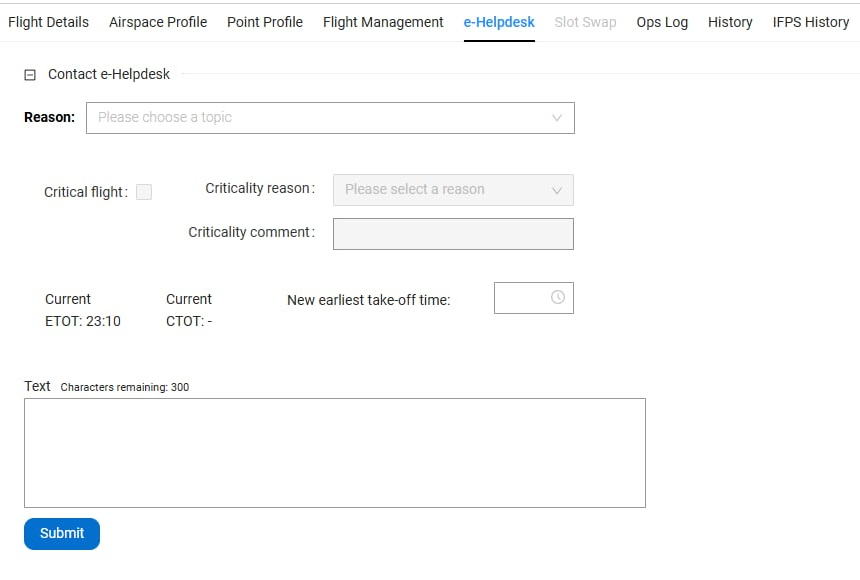The width and height of the screenshot is (860, 580).
Task: Open the 'Please choose a topic' dropdown
Action: [x=320, y=118]
